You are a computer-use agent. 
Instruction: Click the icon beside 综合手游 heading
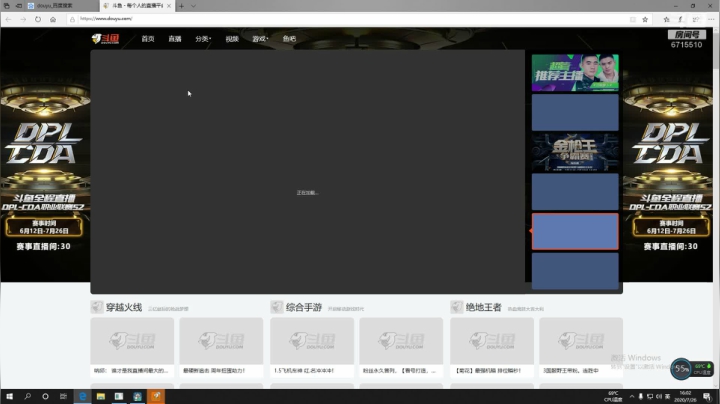(x=277, y=307)
